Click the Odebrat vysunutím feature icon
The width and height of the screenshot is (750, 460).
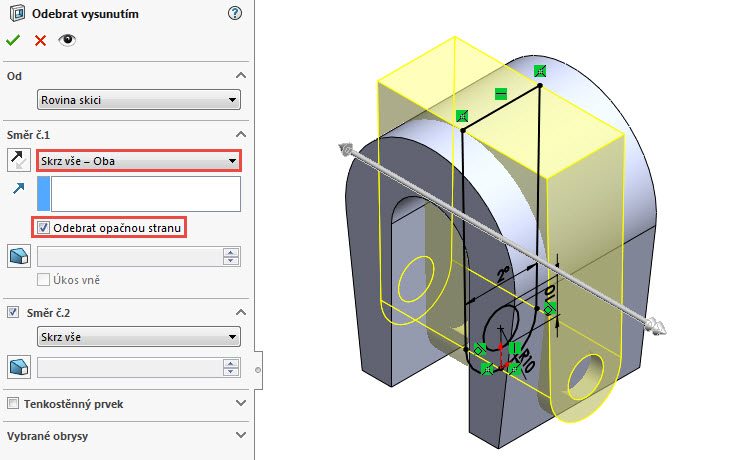coord(18,14)
